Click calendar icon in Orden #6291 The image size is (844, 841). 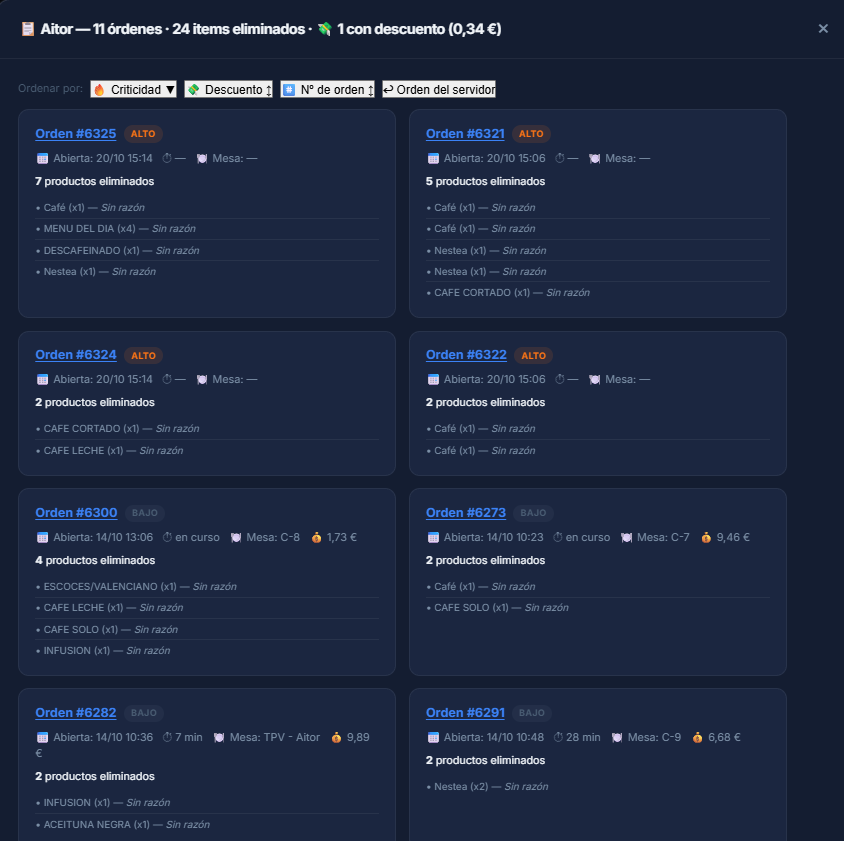[x=433, y=738]
